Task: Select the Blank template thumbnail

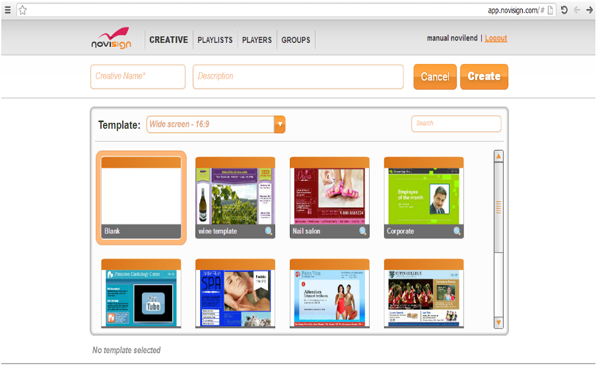Action: [141, 198]
